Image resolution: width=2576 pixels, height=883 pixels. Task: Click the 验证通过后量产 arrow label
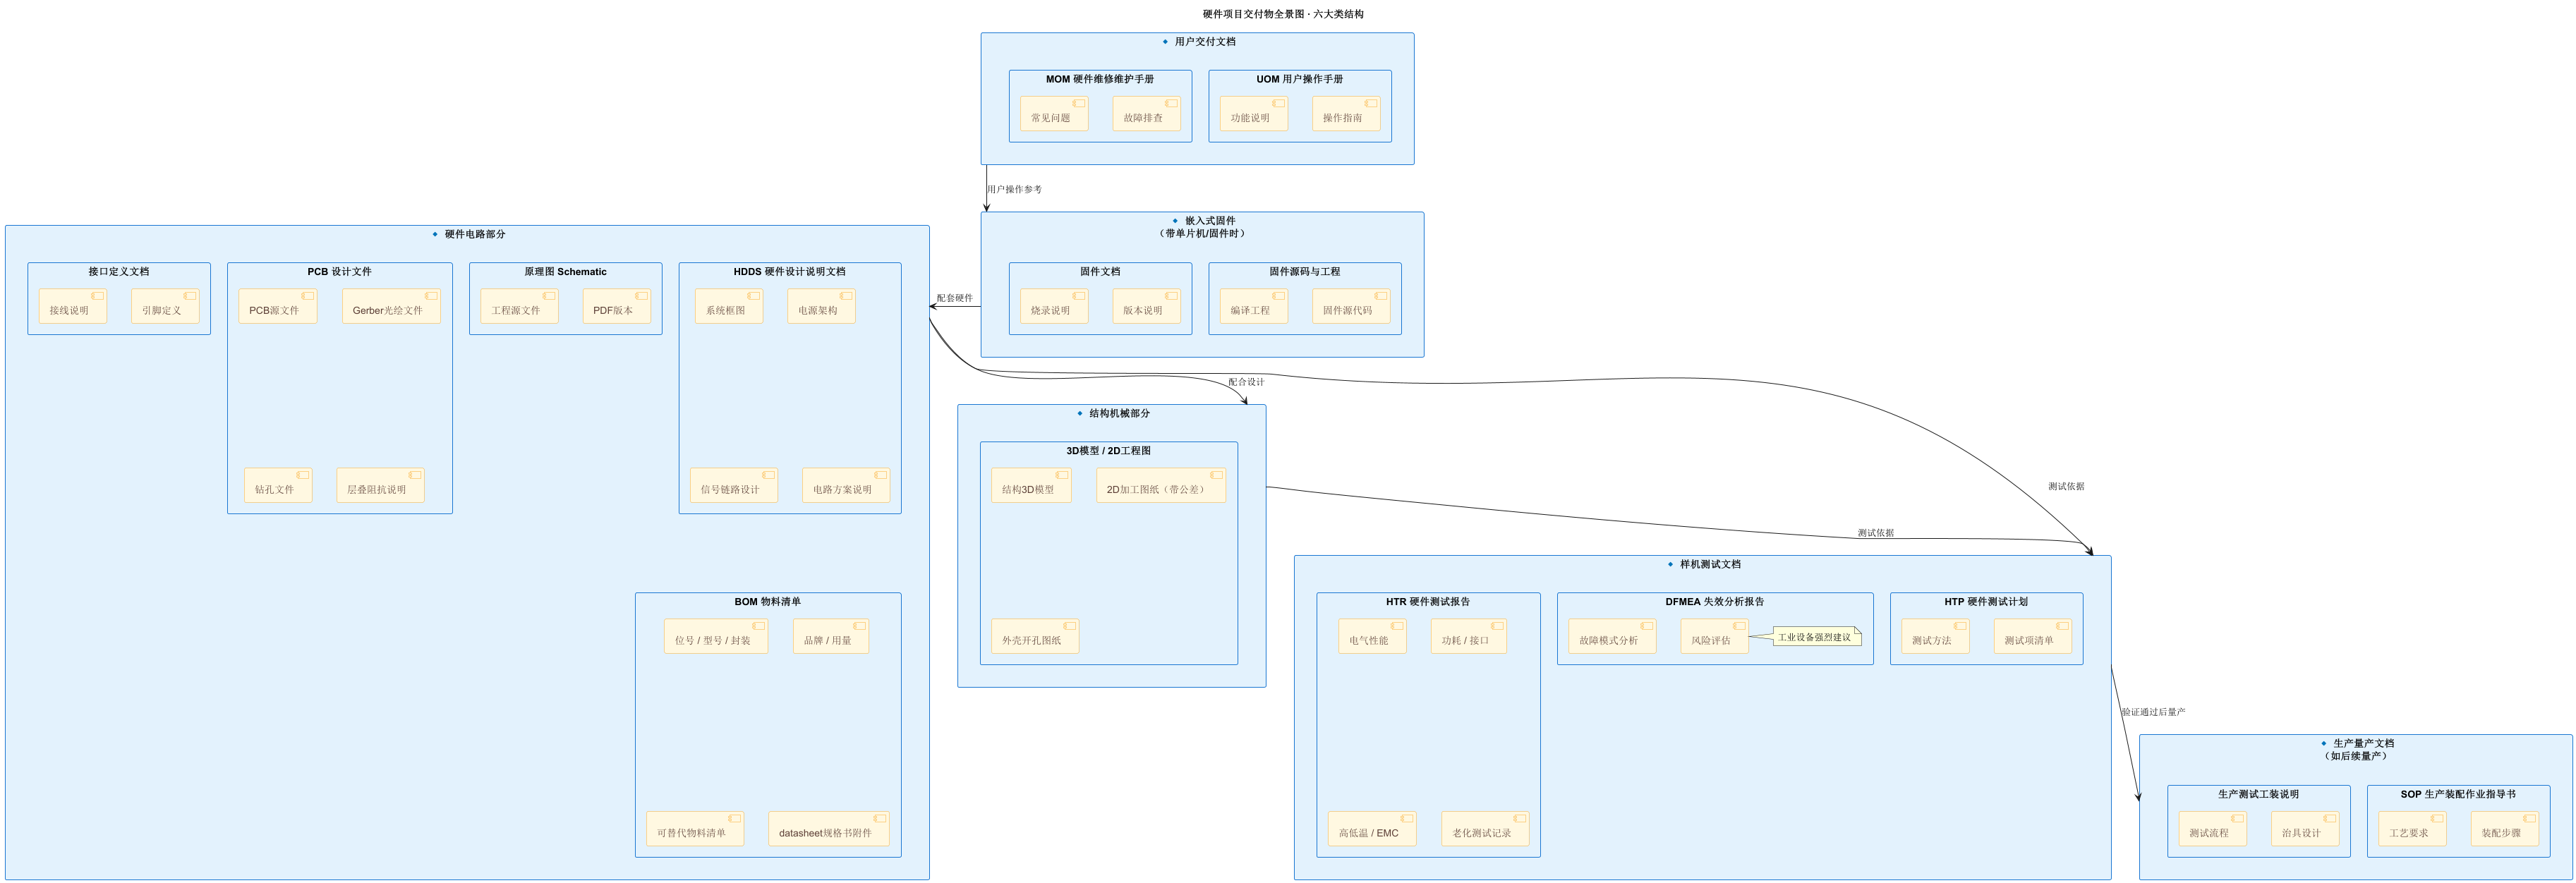pyautogui.click(x=2153, y=712)
